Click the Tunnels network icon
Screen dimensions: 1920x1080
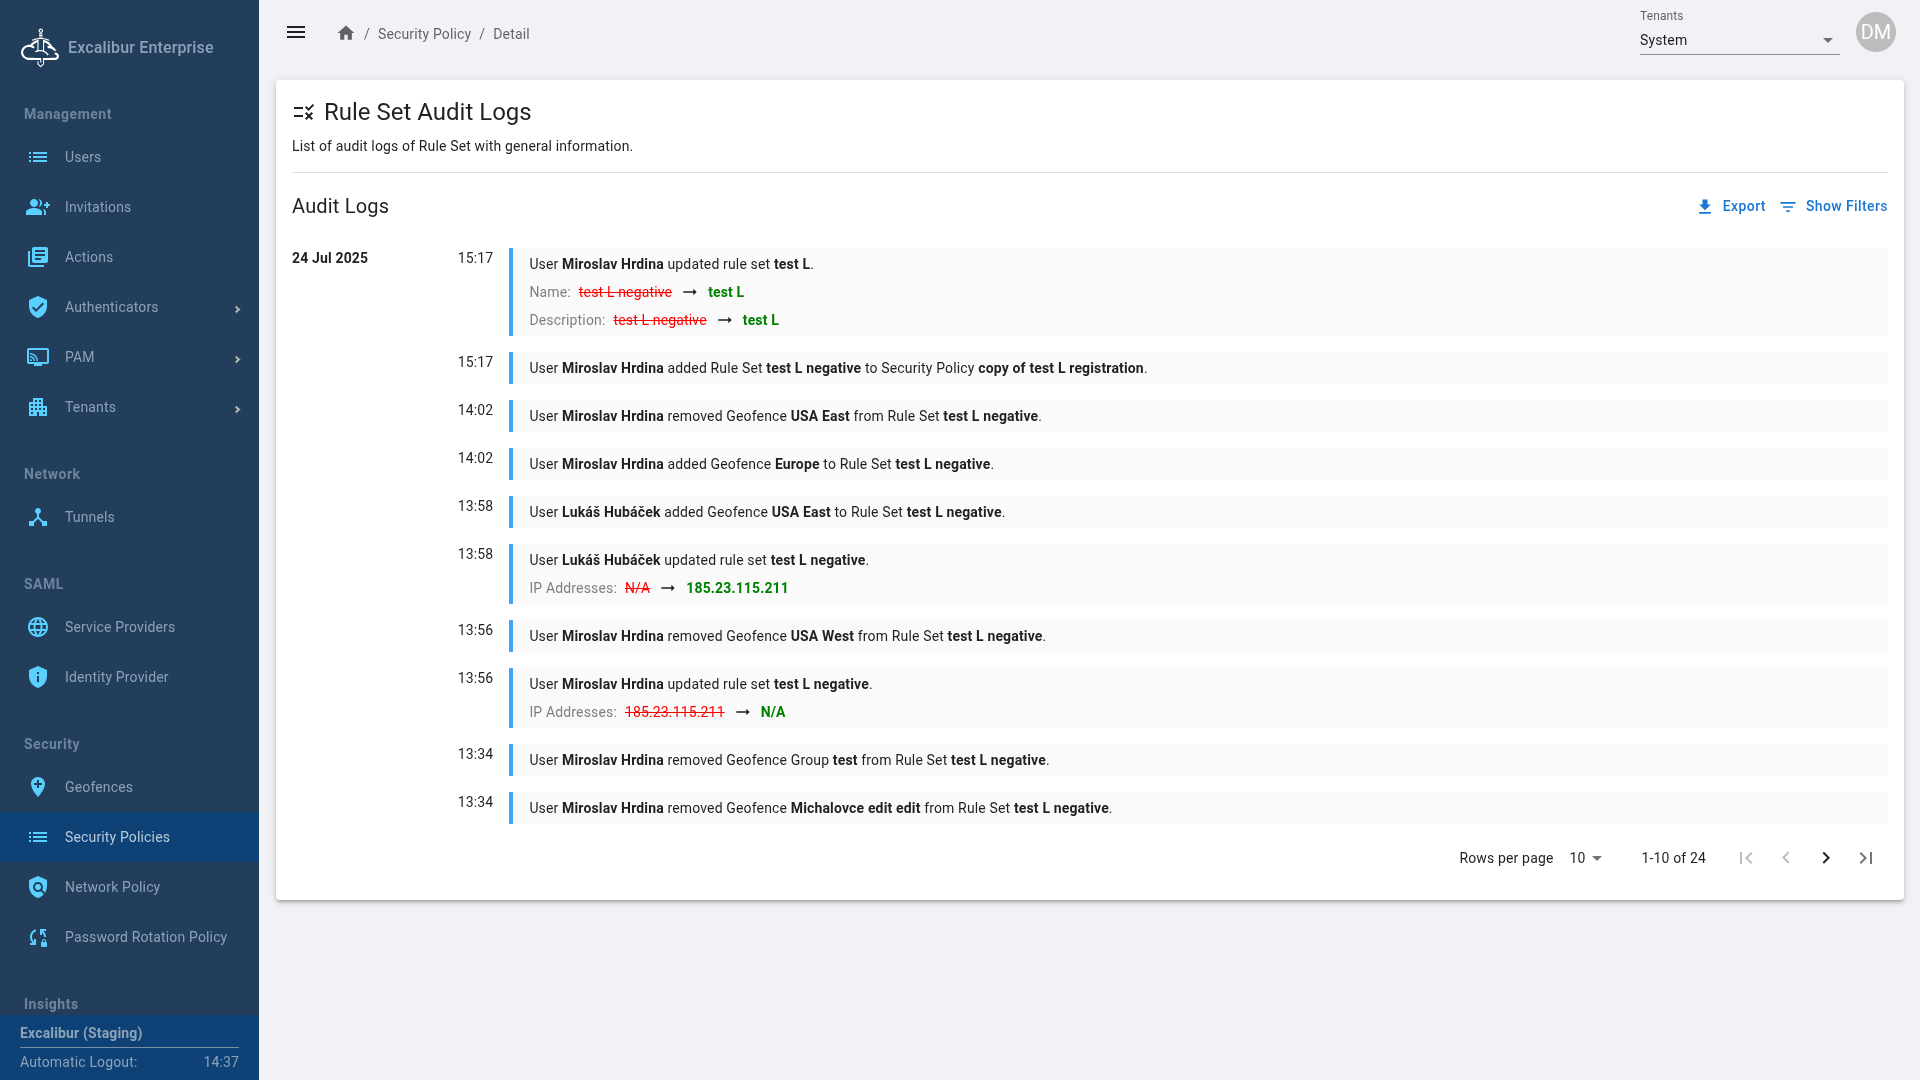coord(38,517)
